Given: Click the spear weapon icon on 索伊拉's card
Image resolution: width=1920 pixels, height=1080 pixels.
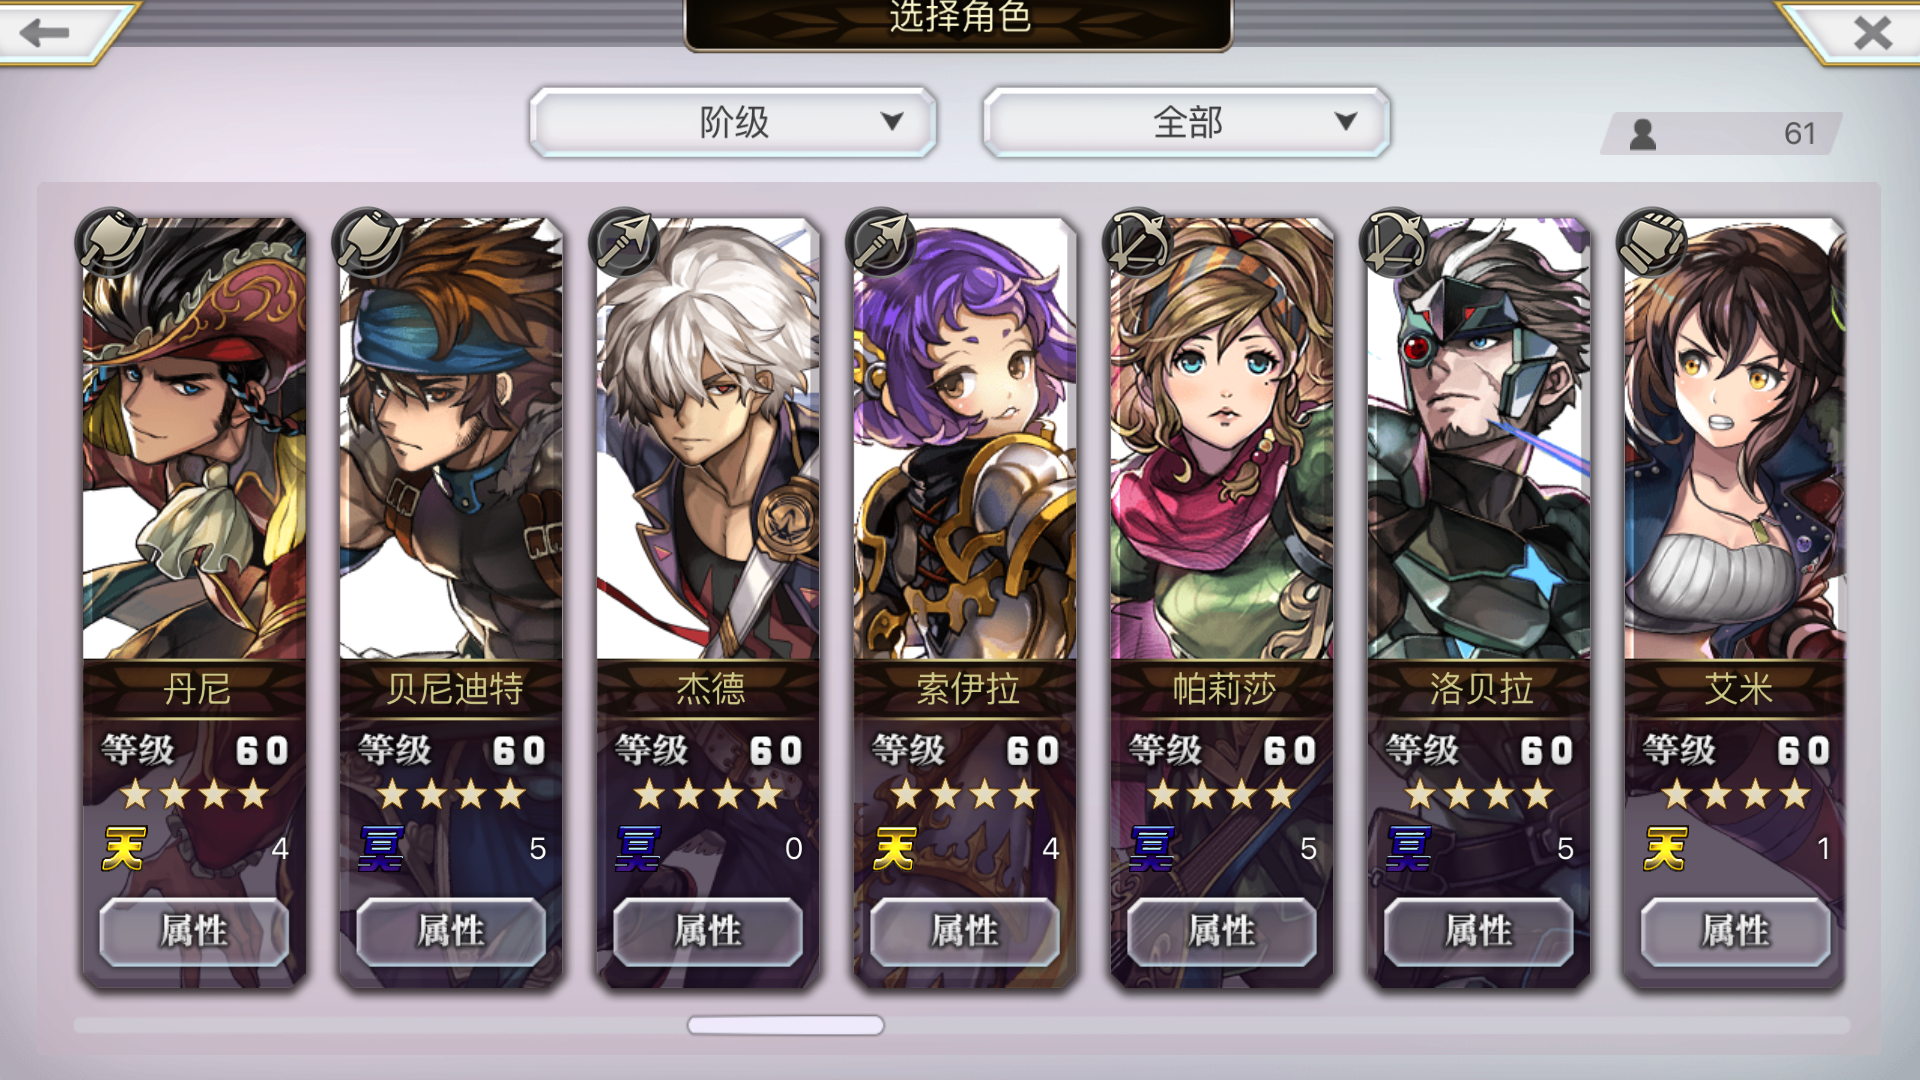Looking at the screenshot, I should [x=882, y=242].
